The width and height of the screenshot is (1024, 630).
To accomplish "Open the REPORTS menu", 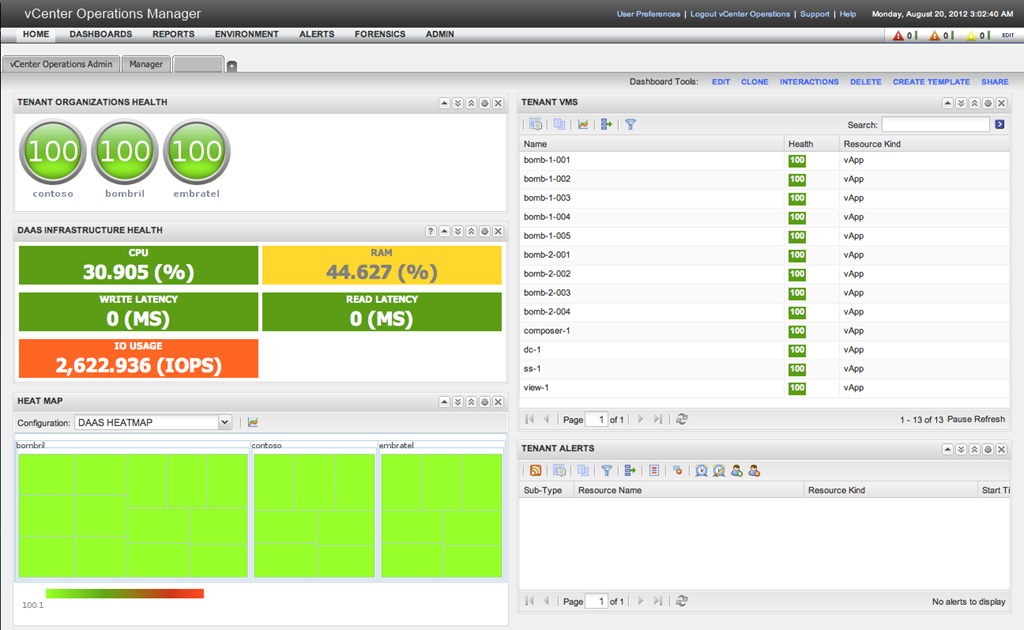I will tap(173, 34).
